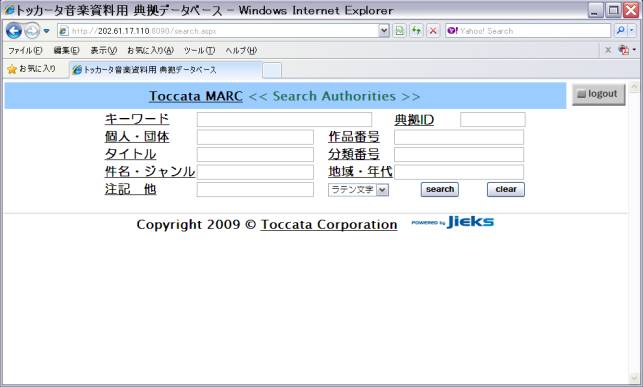Screen dimensions: 643x387
Task: Click the 典拠ID input field
Action: point(493,120)
